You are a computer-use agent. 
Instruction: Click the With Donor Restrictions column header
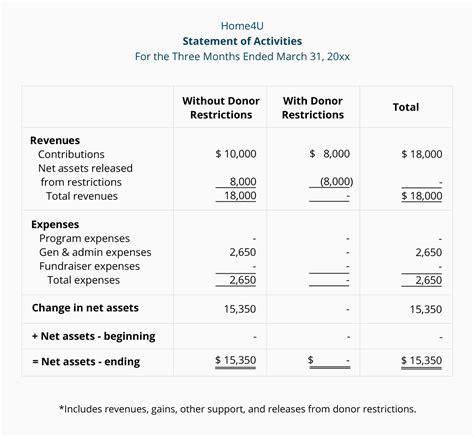pyautogui.click(x=313, y=107)
